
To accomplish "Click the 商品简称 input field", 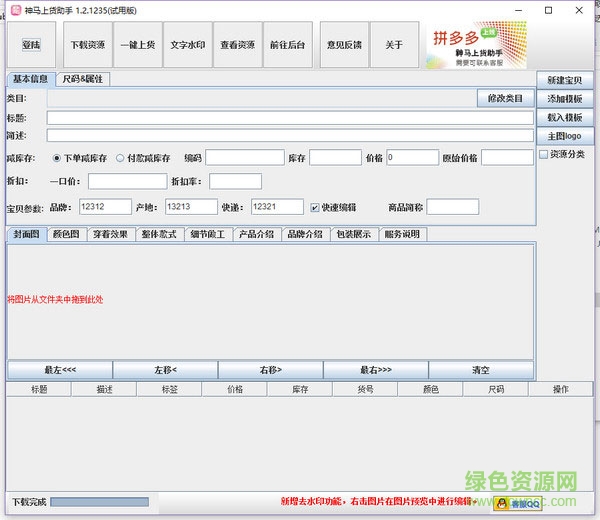I will (453, 207).
